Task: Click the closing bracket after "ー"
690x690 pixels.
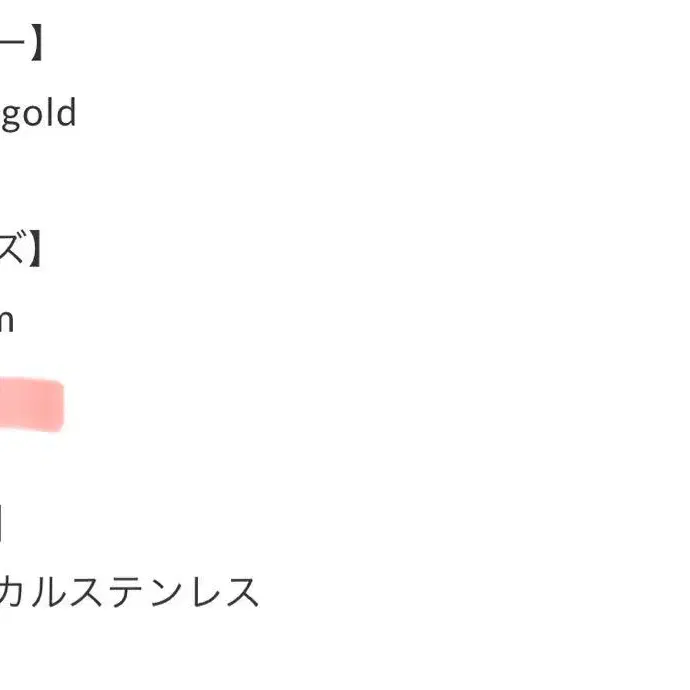Action: point(37,43)
